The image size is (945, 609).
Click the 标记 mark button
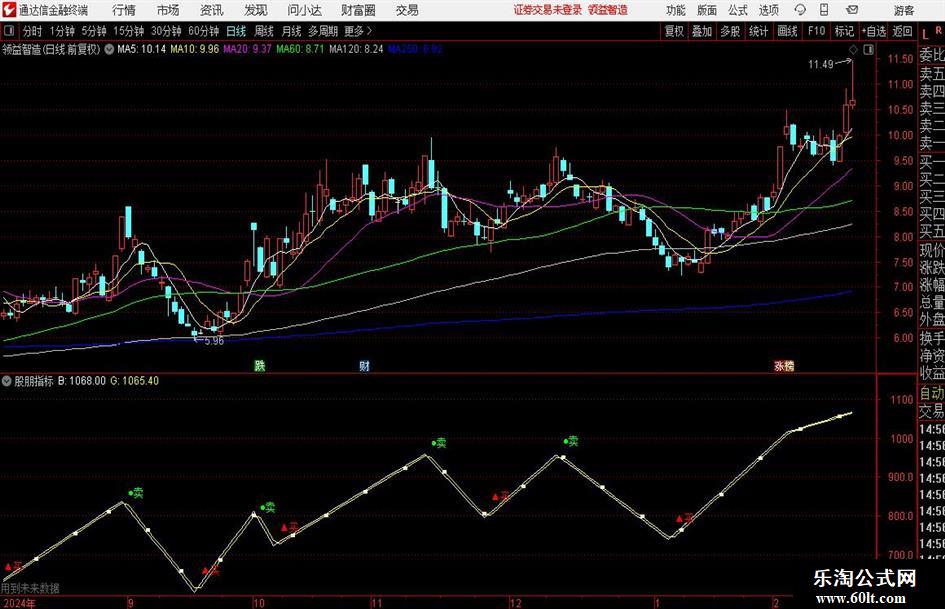[x=844, y=31]
